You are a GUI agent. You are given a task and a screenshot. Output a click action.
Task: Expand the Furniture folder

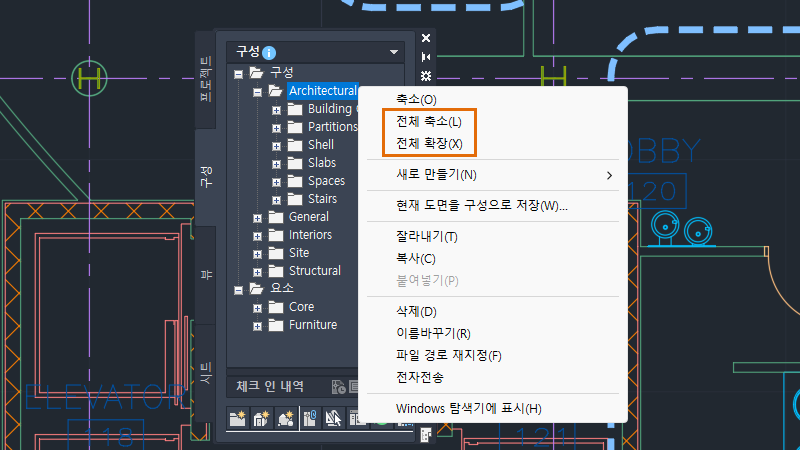pos(257,326)
